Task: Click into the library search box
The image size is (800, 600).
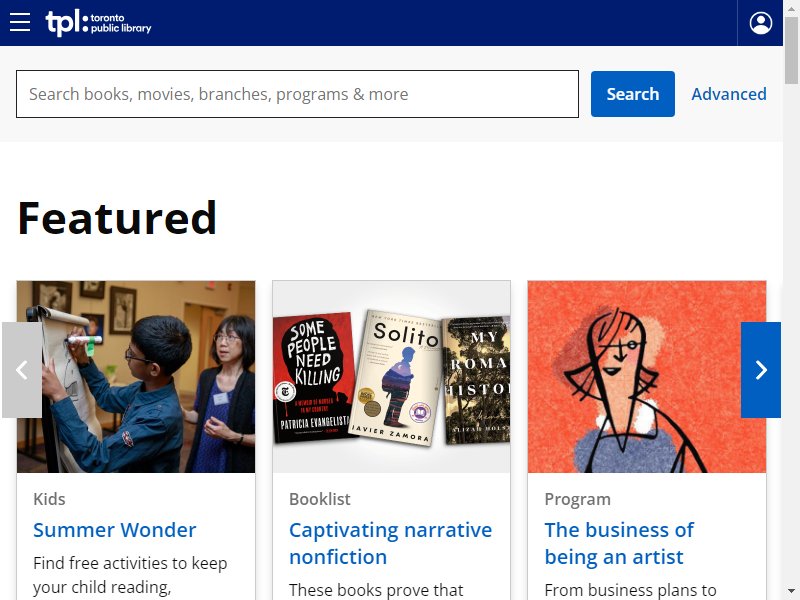Action: (297, 94)
